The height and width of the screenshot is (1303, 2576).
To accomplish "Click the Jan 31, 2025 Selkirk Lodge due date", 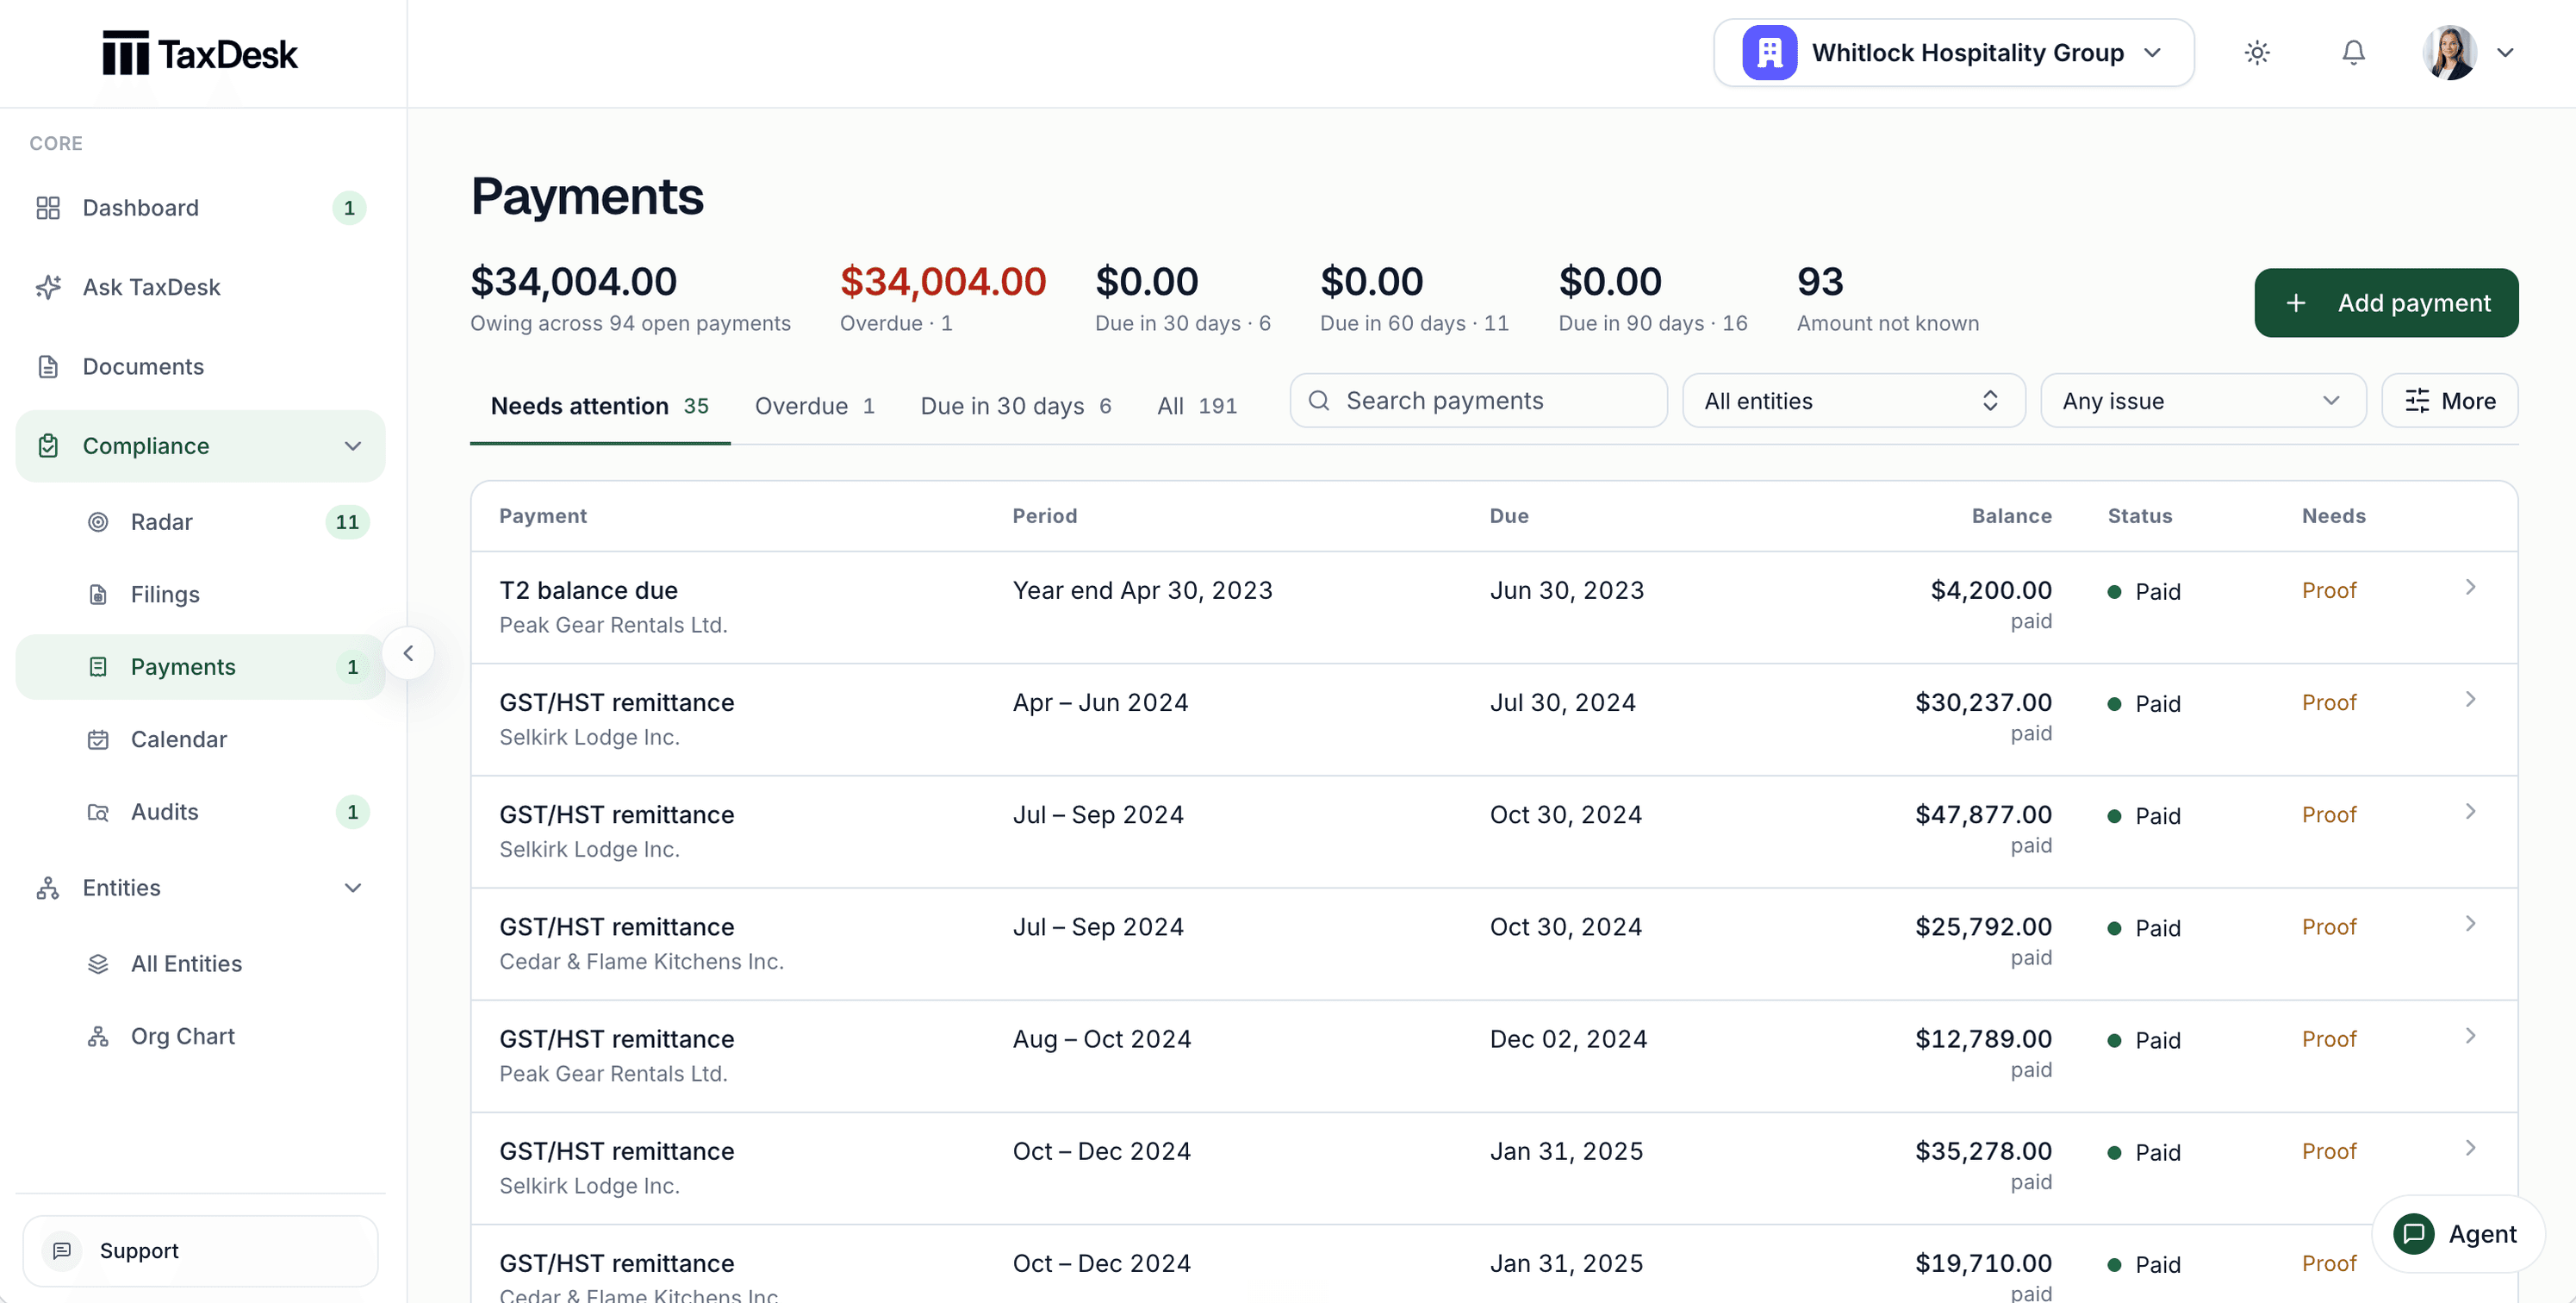I will (x=1566, y=1152).
